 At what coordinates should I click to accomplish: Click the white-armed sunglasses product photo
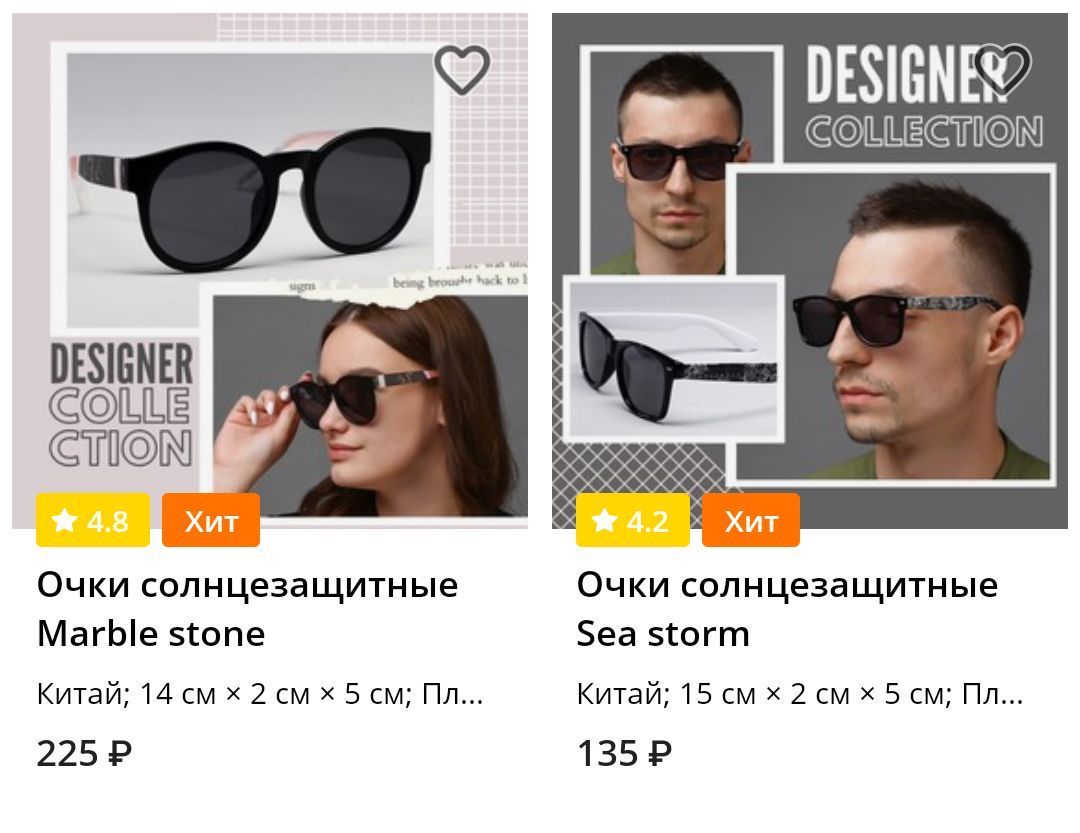click(x=674, y=359)
